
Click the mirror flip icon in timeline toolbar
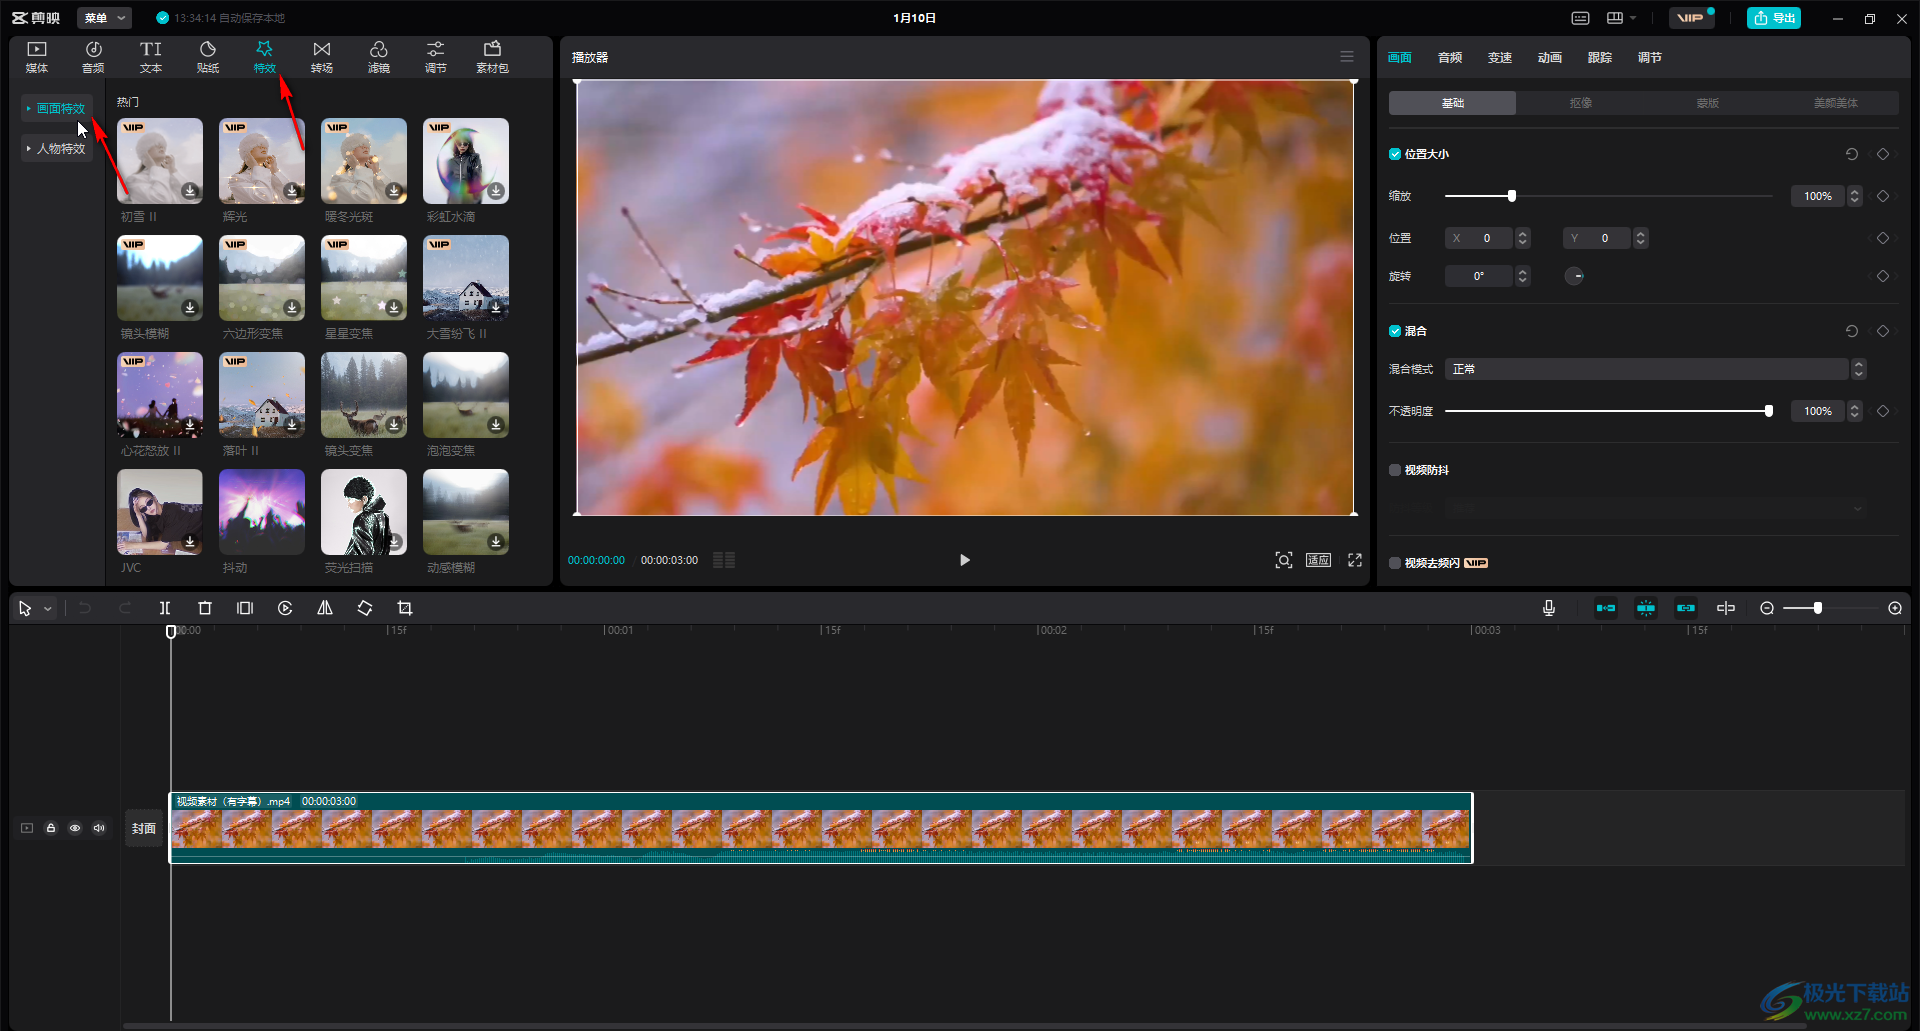pyautogui.click(x=325, y=608)
